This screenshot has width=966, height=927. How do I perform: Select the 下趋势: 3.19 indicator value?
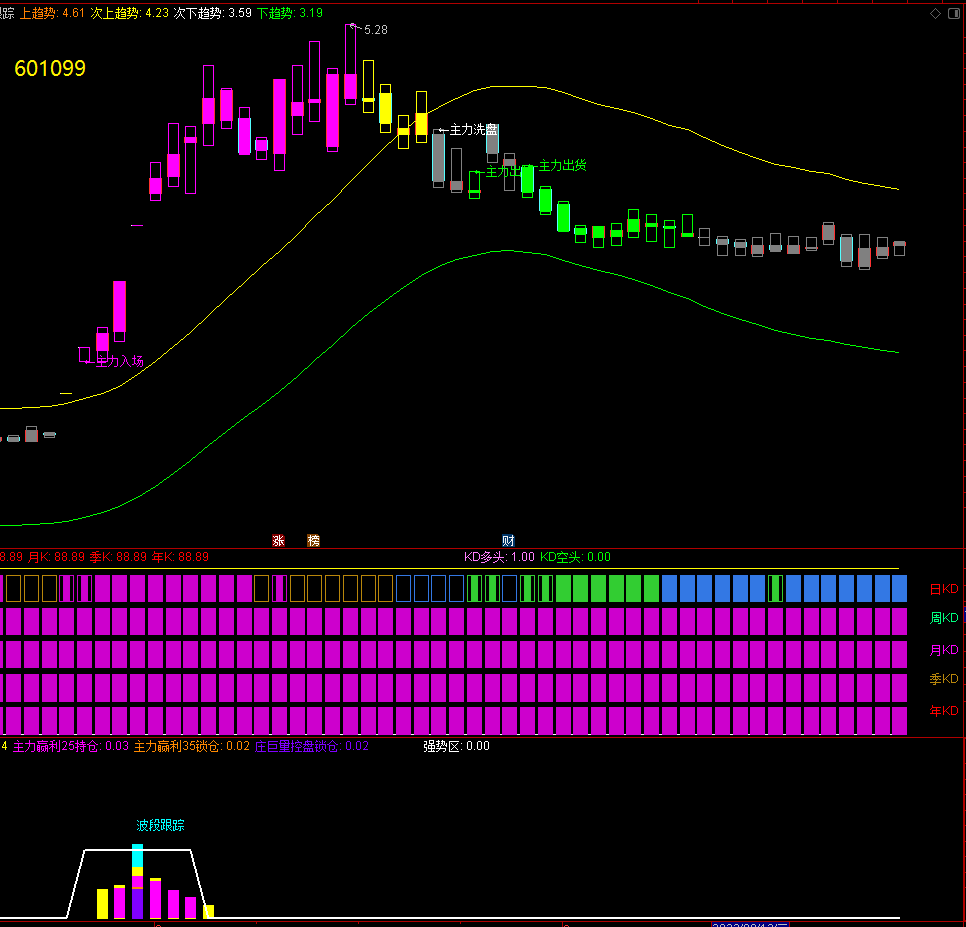point(290,13)
